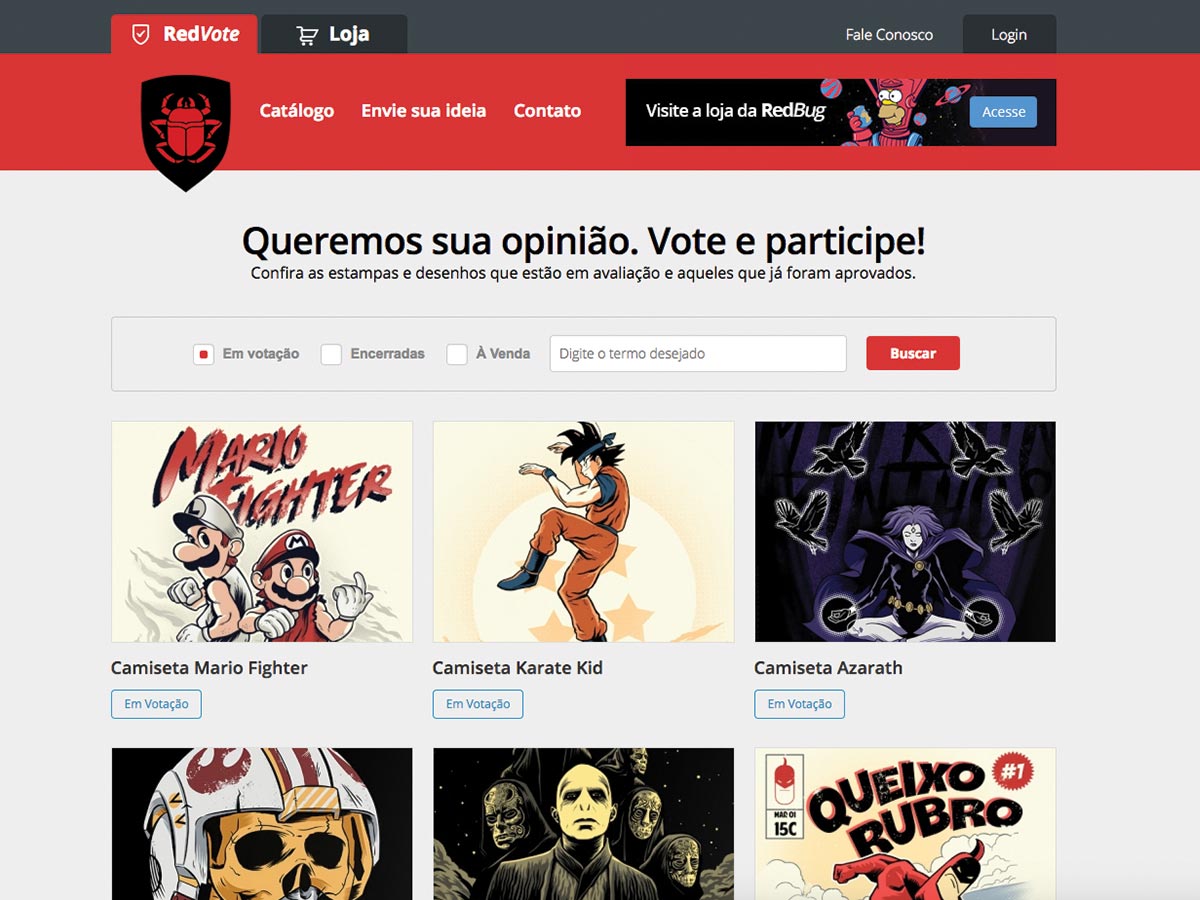Viewport: 1200px width, 900px height.
Task: Open the Contato menu link
Action: pyautogui.click(x=547, y=111)
